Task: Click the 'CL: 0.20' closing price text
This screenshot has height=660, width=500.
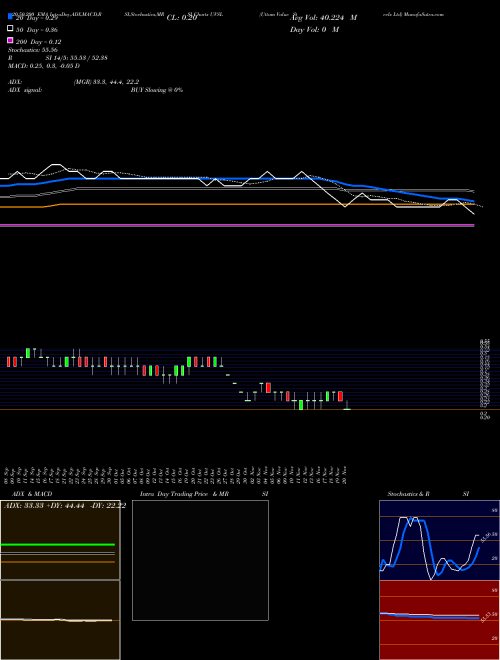Action: [182, 18]
